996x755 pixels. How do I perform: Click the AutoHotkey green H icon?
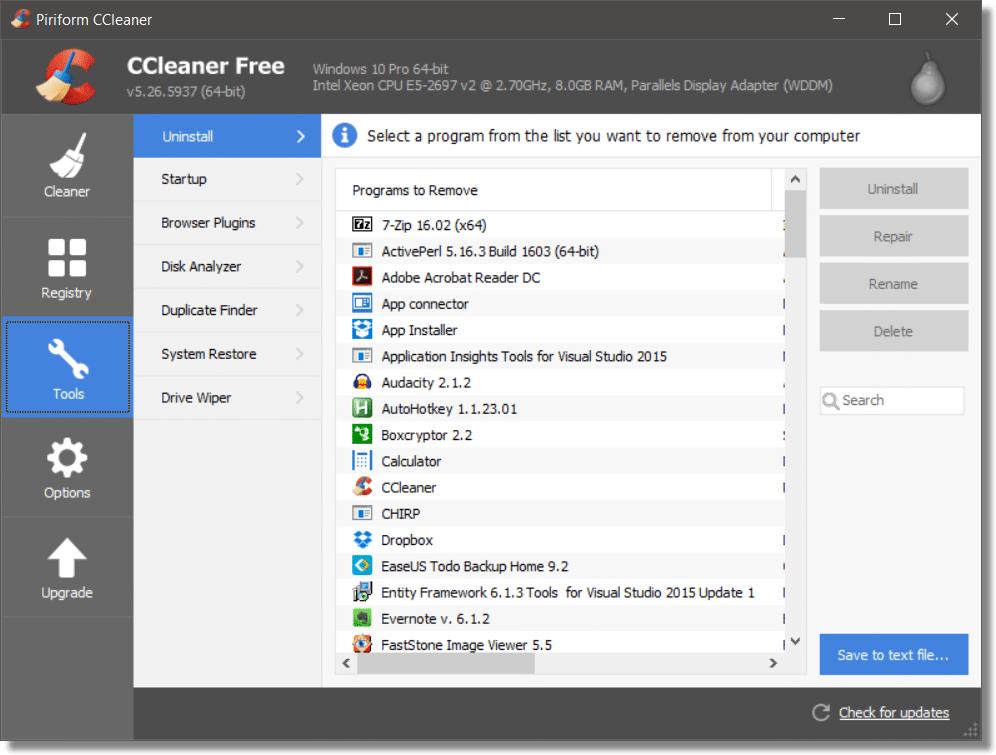pos(362,408)
